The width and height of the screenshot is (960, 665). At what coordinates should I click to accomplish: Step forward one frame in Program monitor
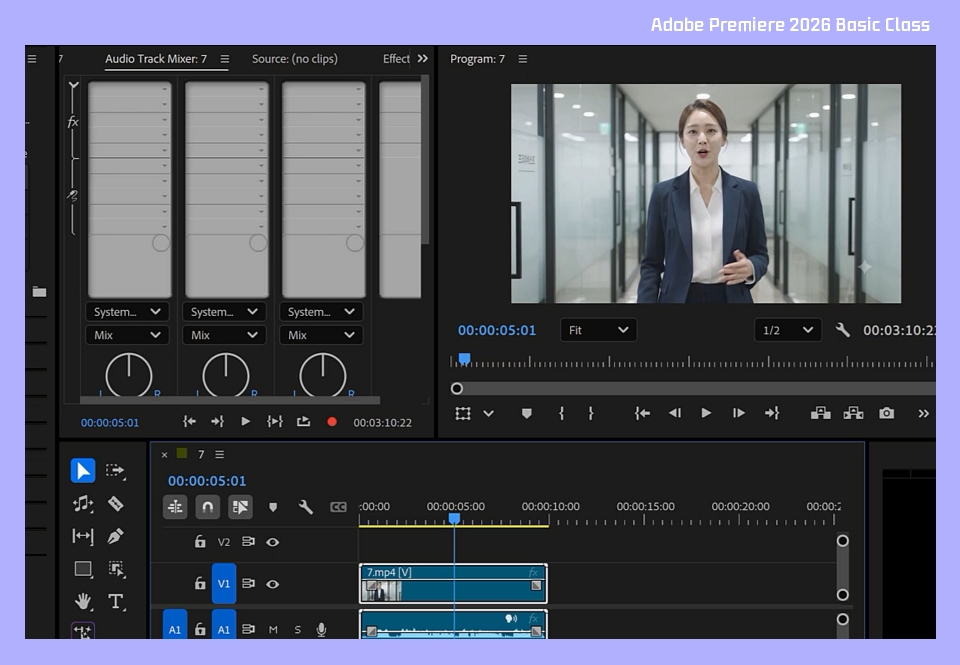click(x=739, y=413)
